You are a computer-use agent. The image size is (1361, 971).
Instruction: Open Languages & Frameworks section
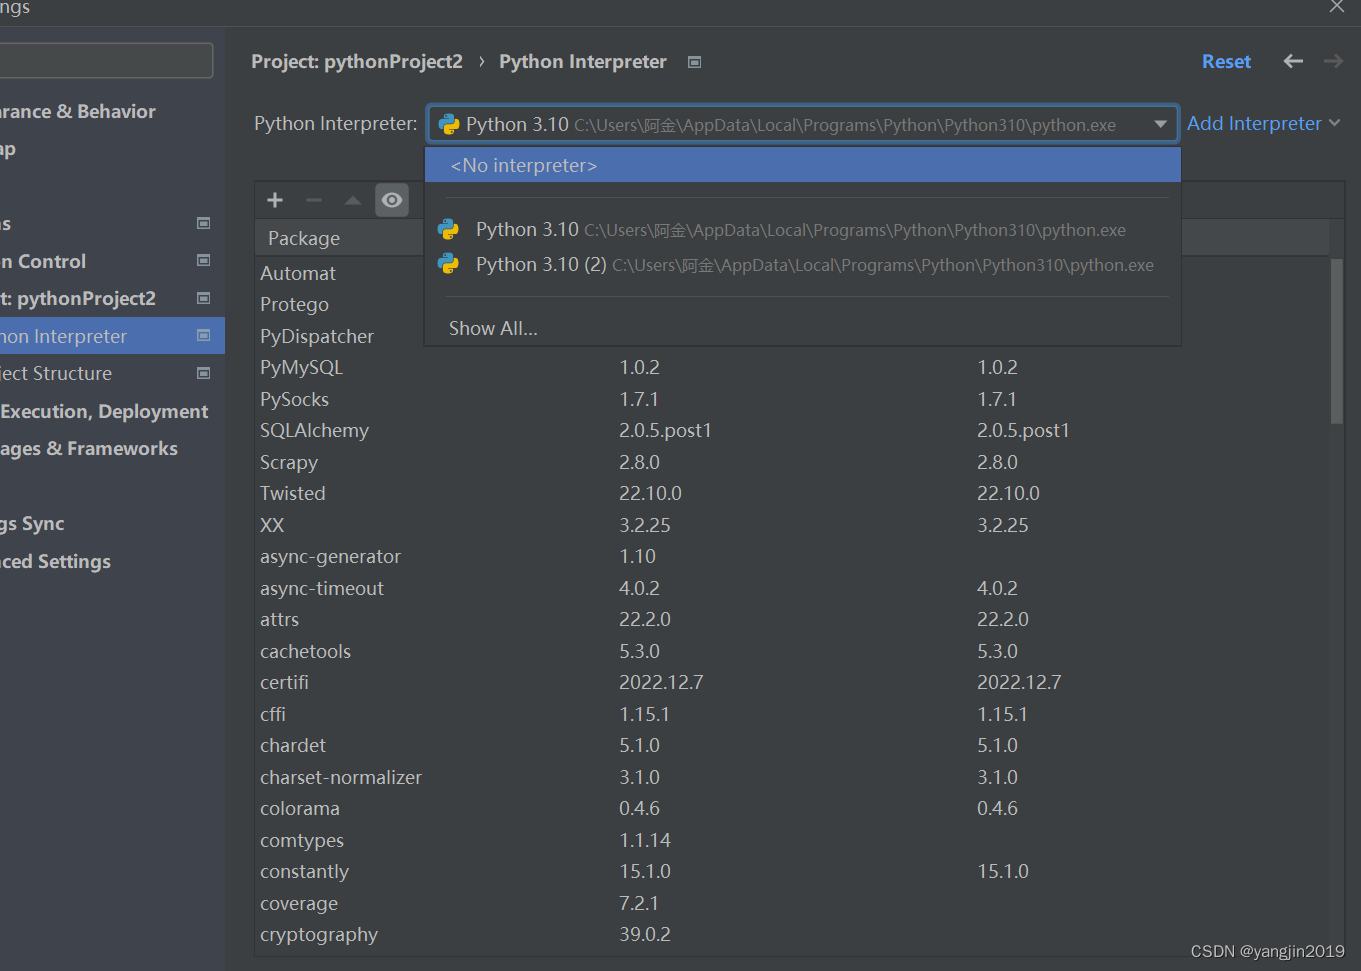pyautogui.click(x=89, y=448)
